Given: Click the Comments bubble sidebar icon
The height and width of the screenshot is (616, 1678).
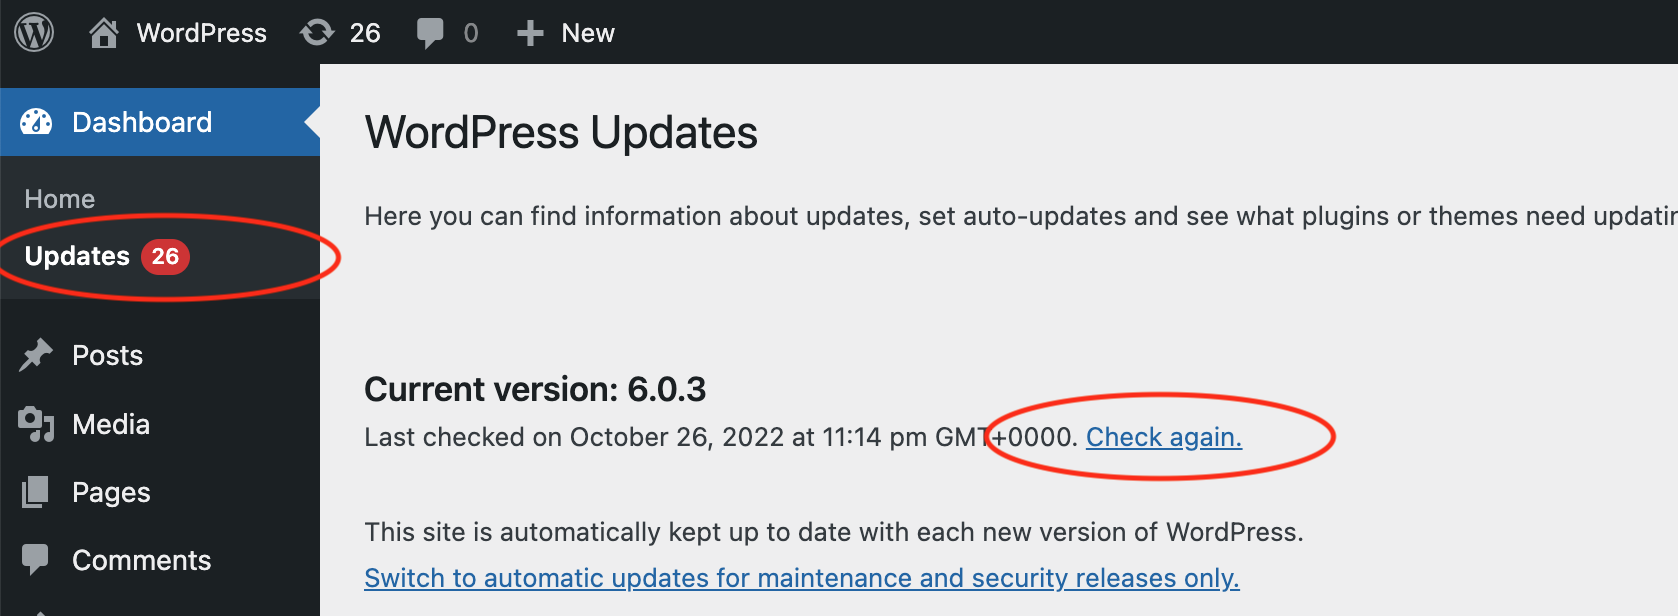Looking at the screenshot, I should 36,559.
